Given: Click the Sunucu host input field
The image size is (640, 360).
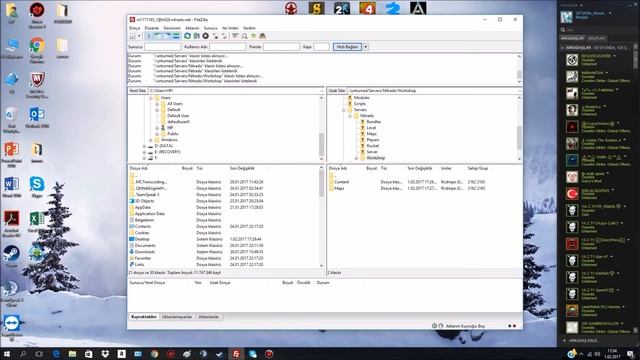Looking at the screenshot, I should (x=162, y=47).
